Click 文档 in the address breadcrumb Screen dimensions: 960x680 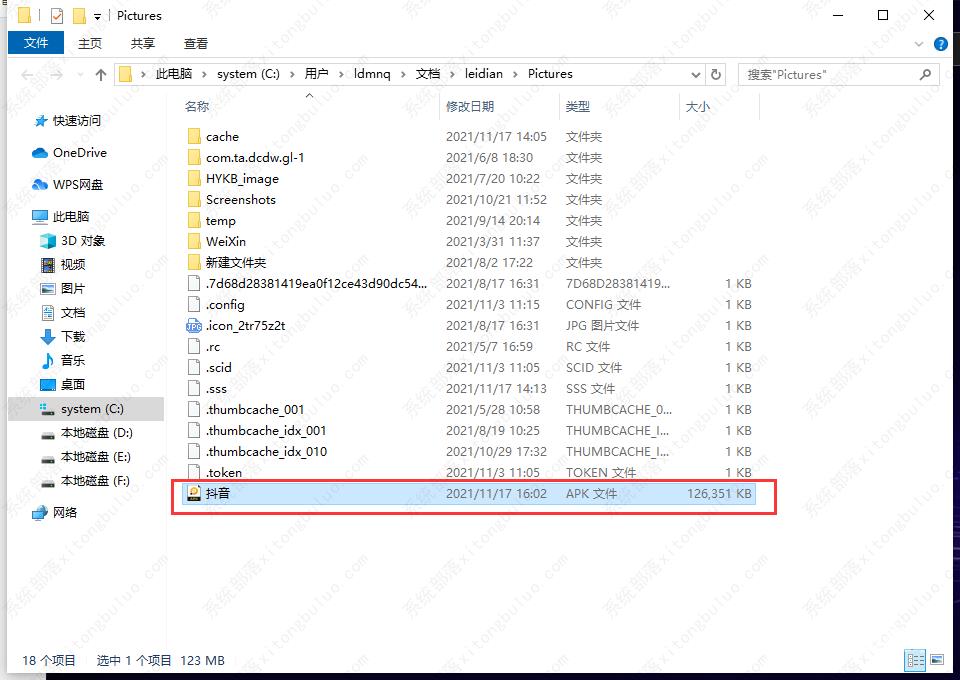428,74
